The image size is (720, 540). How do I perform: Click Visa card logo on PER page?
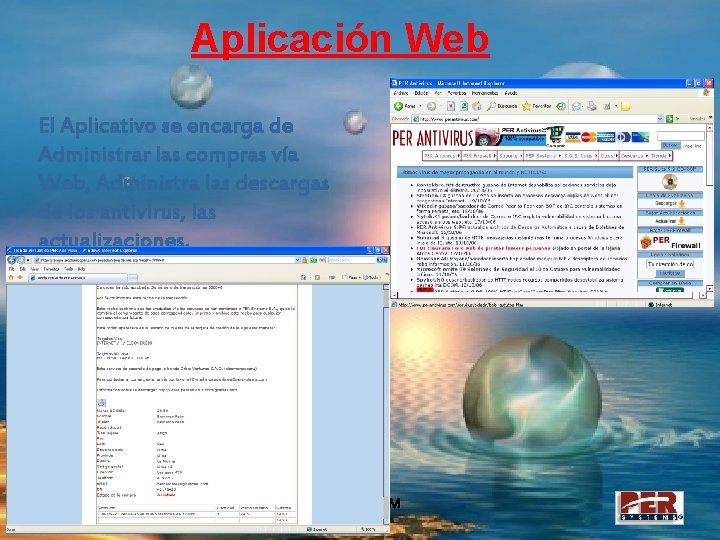click(x=573, y=137)
